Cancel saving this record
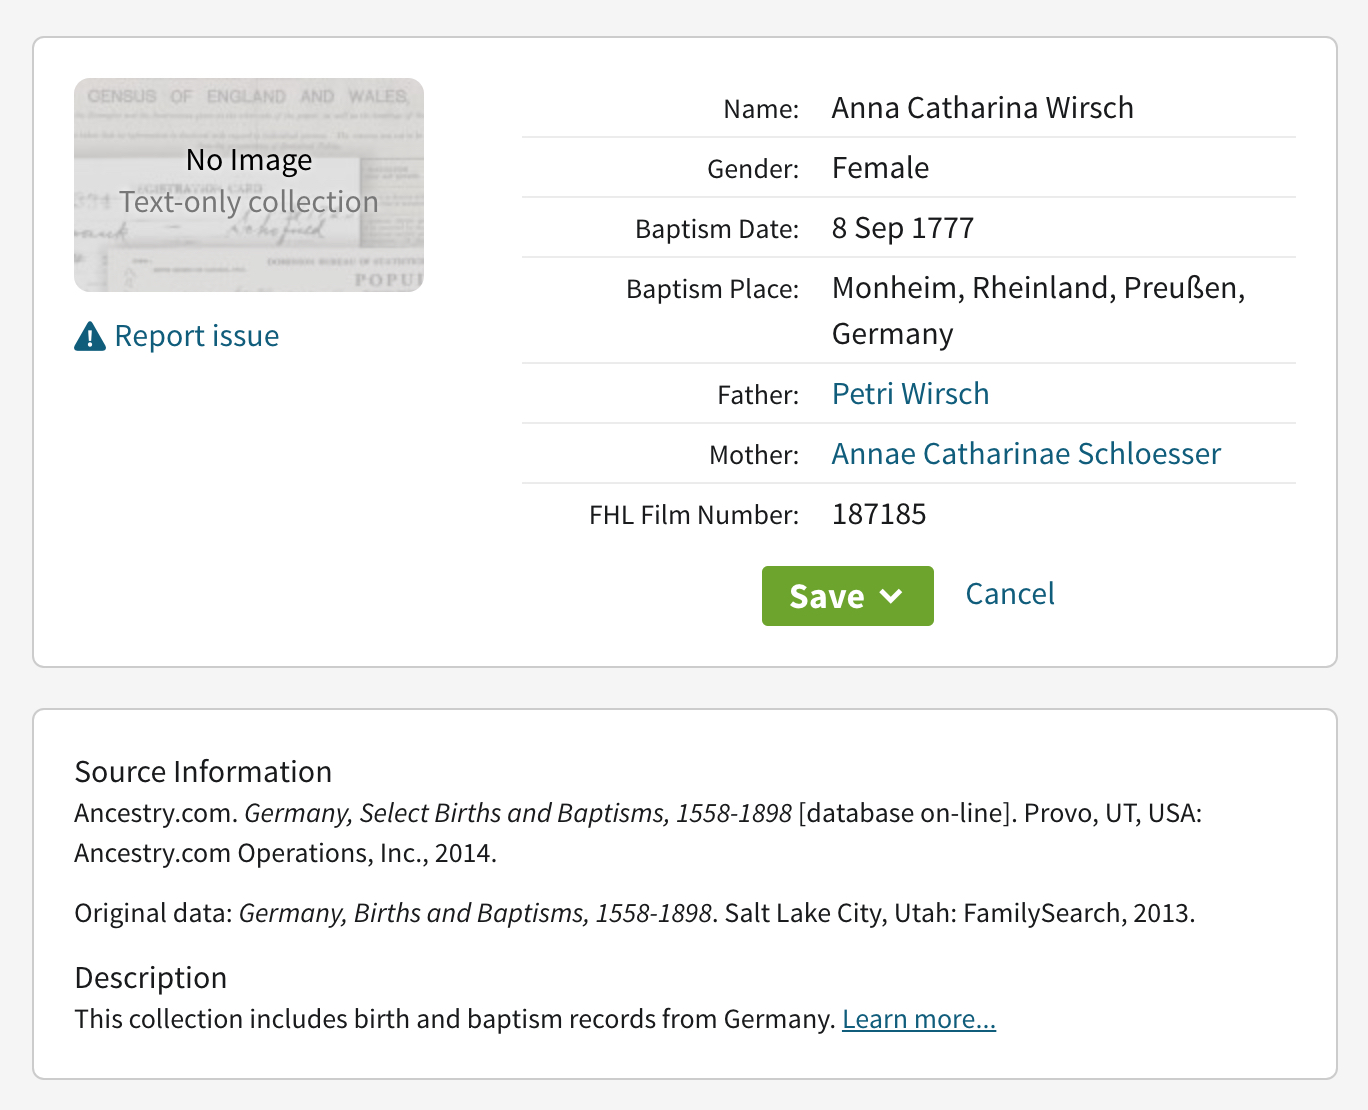This screenshot has width=1368, height=1110. tap(1009, 594)
